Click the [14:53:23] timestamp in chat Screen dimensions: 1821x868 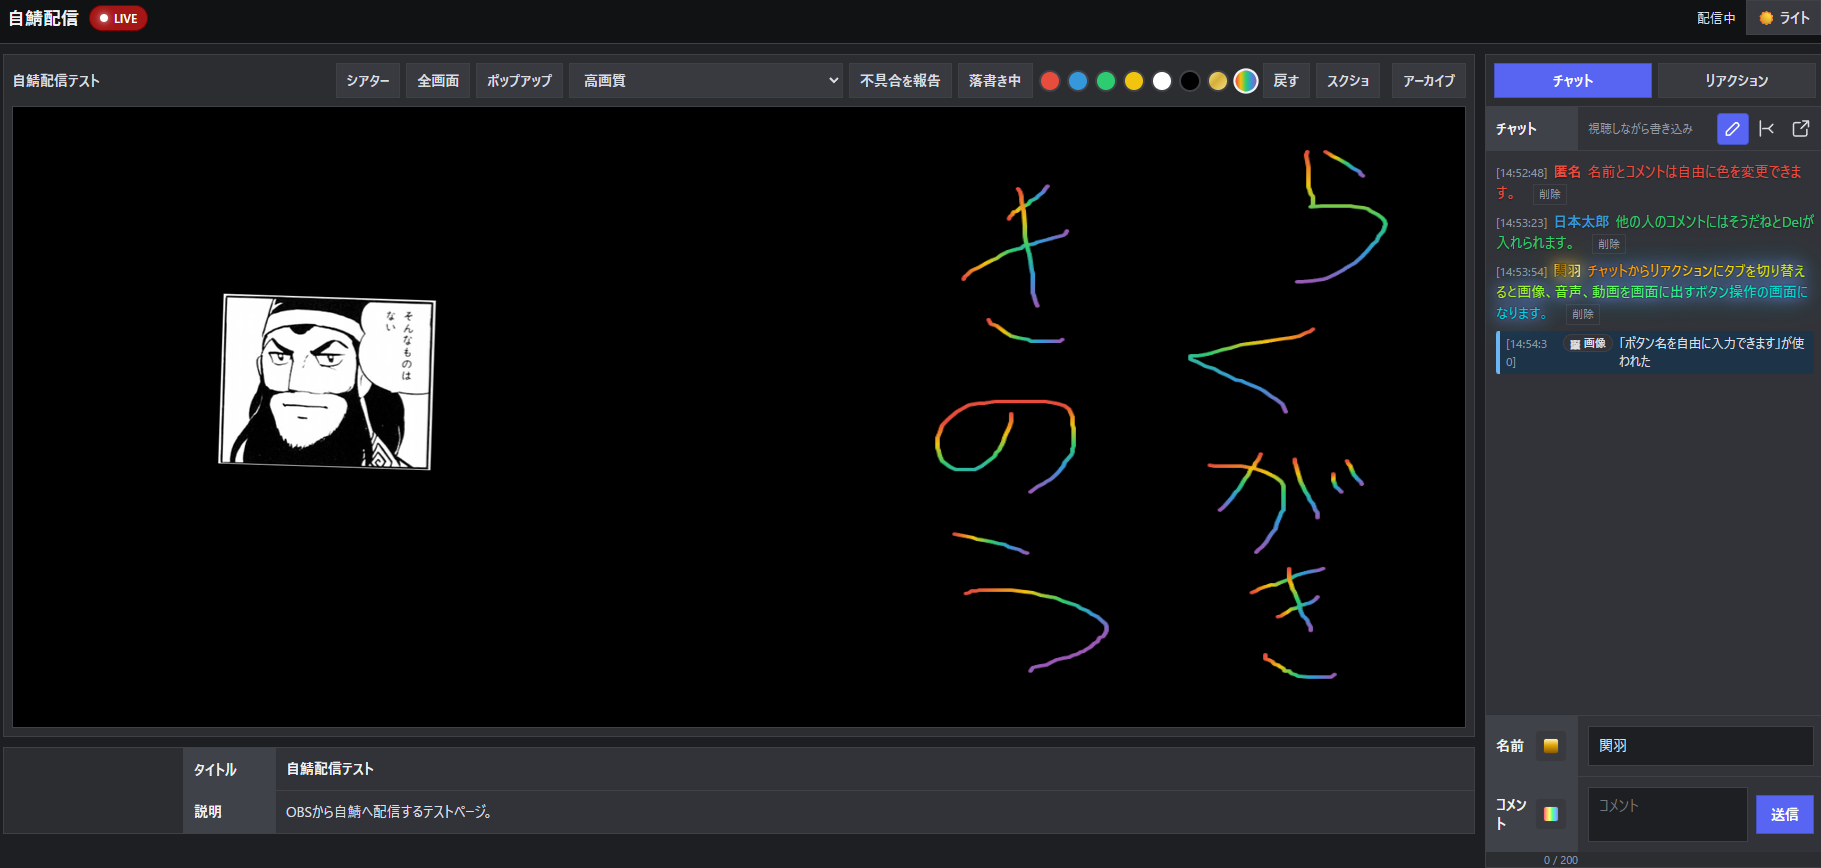click(x=1521, y=223)
